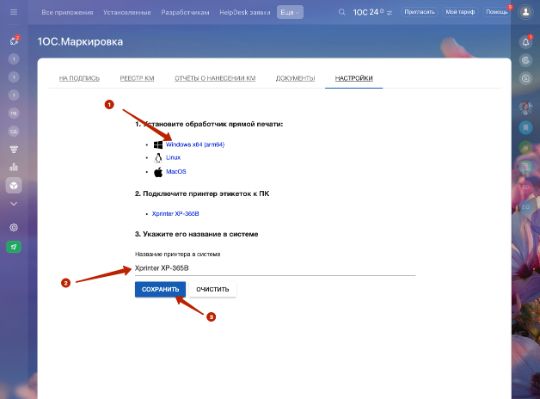Click the toggle icon next to "1OC 24"
The image size is (540, 399).
click(x=389, y=13)
